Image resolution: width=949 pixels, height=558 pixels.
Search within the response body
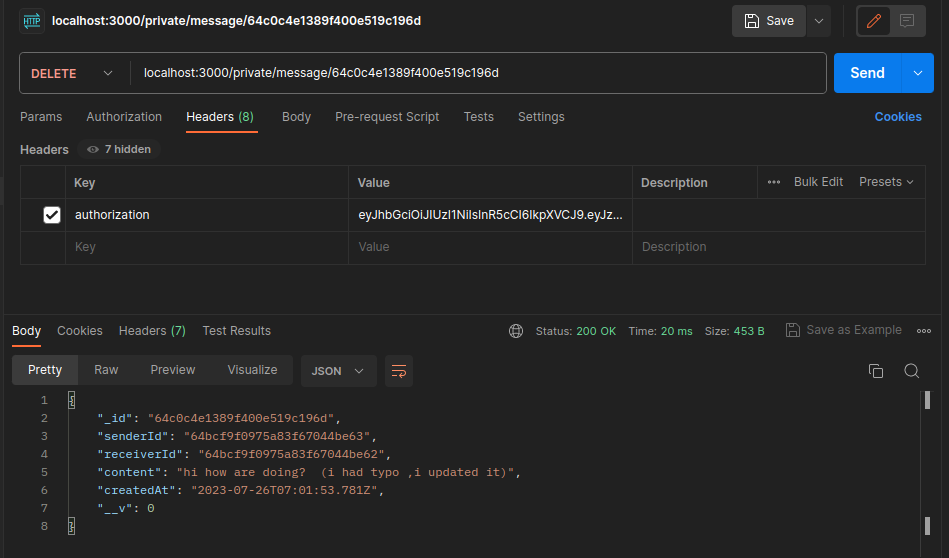(x=911, y=371)
